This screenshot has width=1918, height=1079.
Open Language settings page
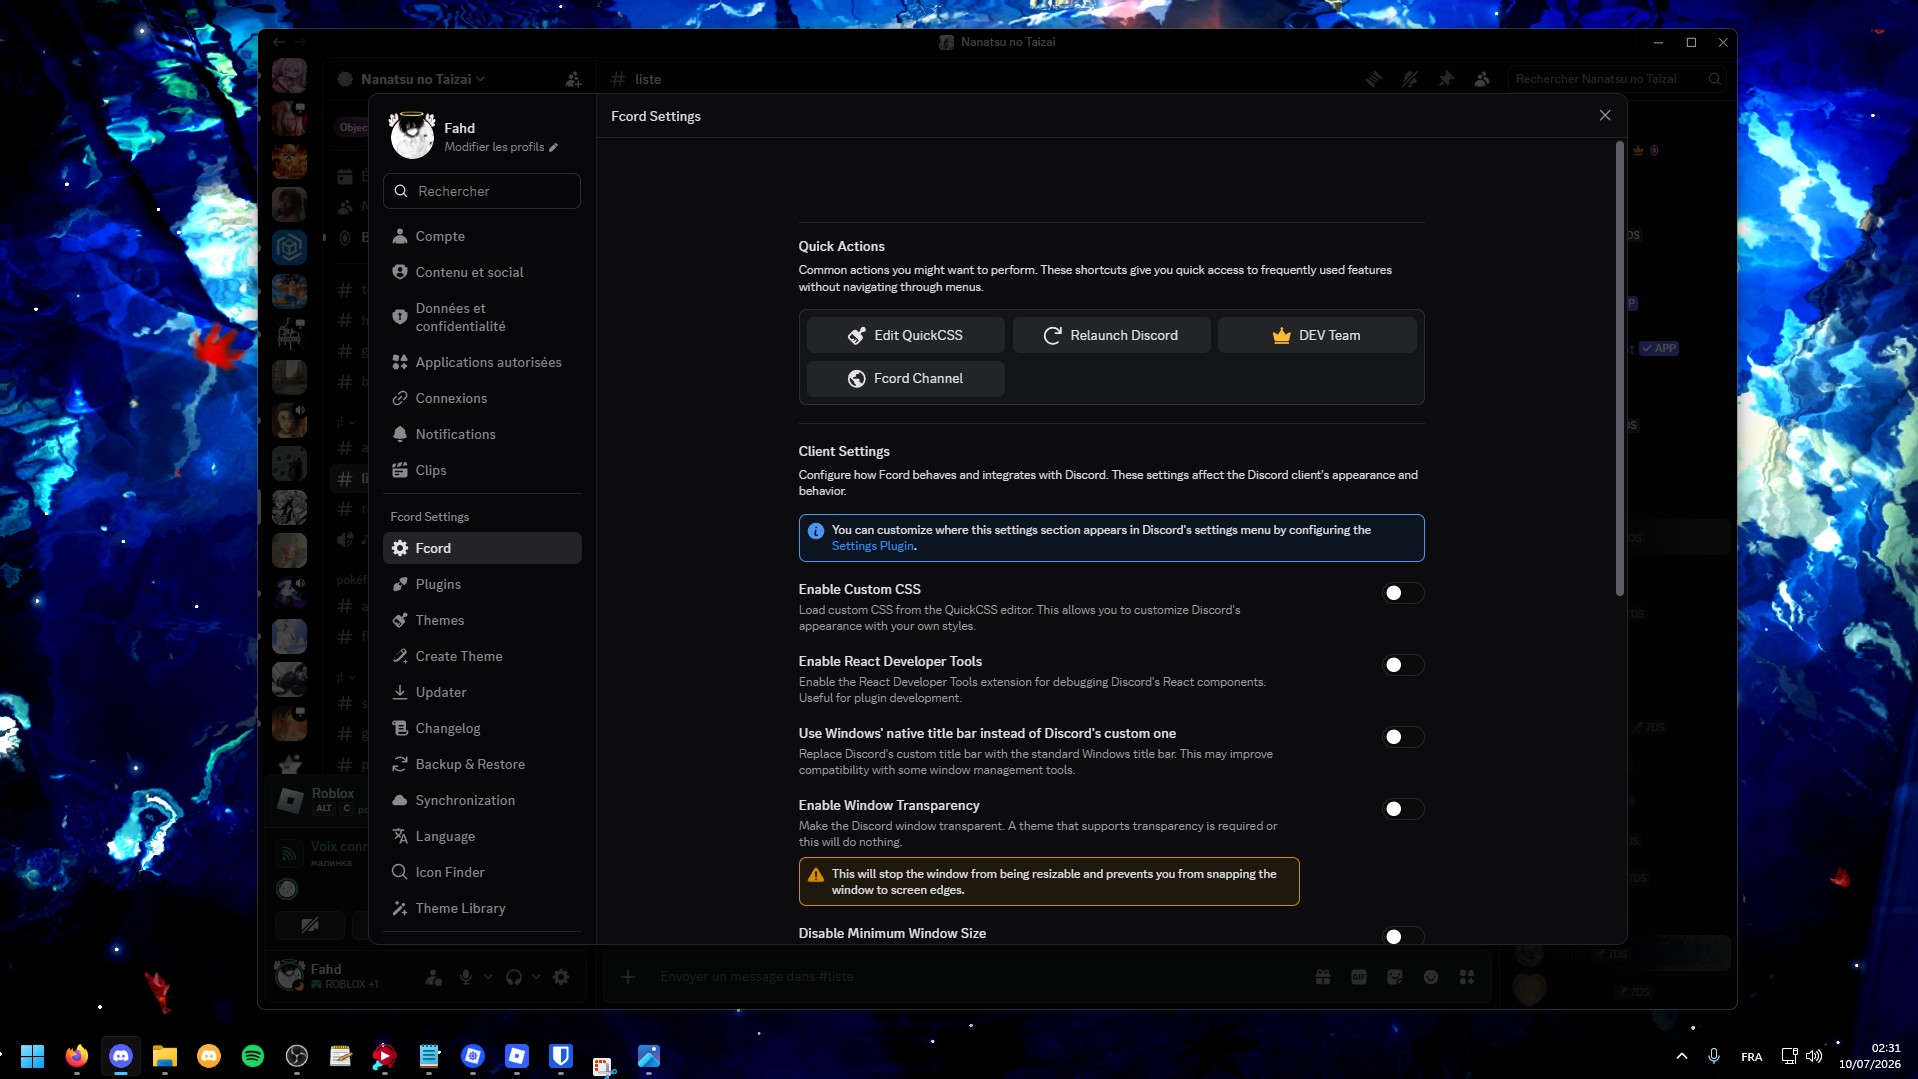482,836
